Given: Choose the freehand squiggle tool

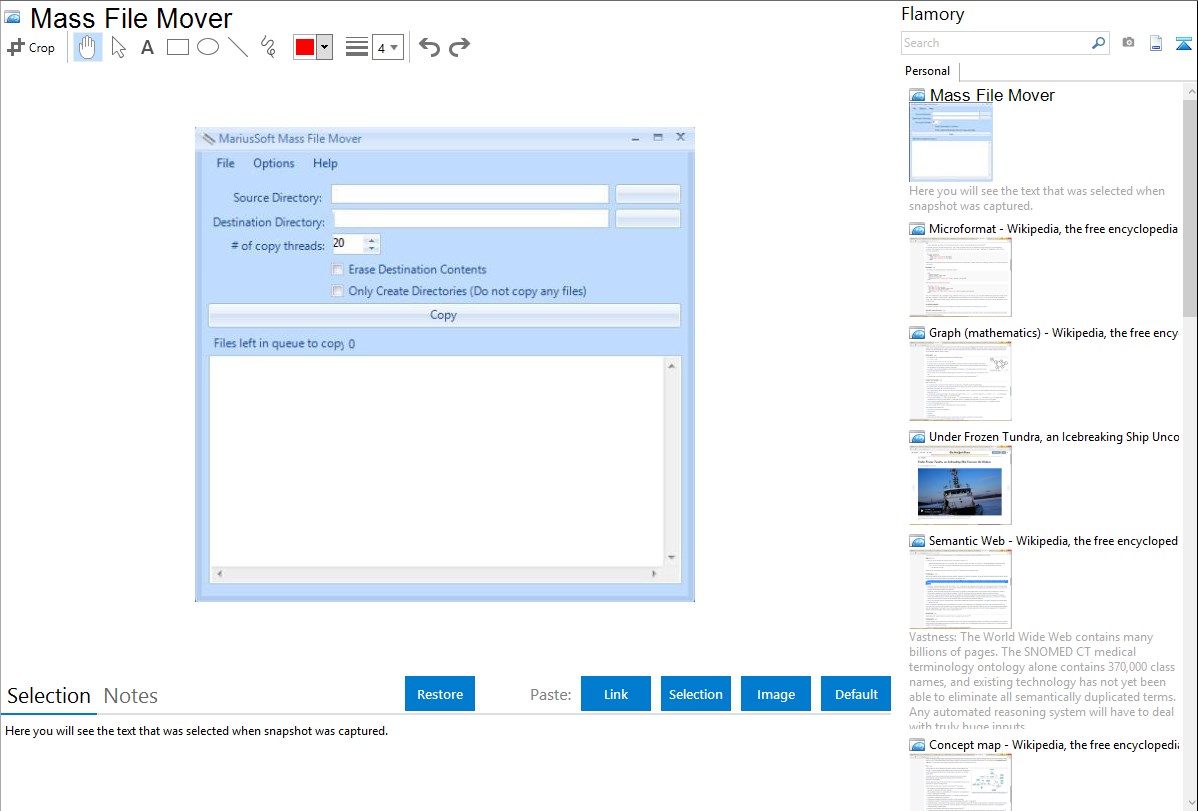Looking at the screenshot, I should 268,47.
